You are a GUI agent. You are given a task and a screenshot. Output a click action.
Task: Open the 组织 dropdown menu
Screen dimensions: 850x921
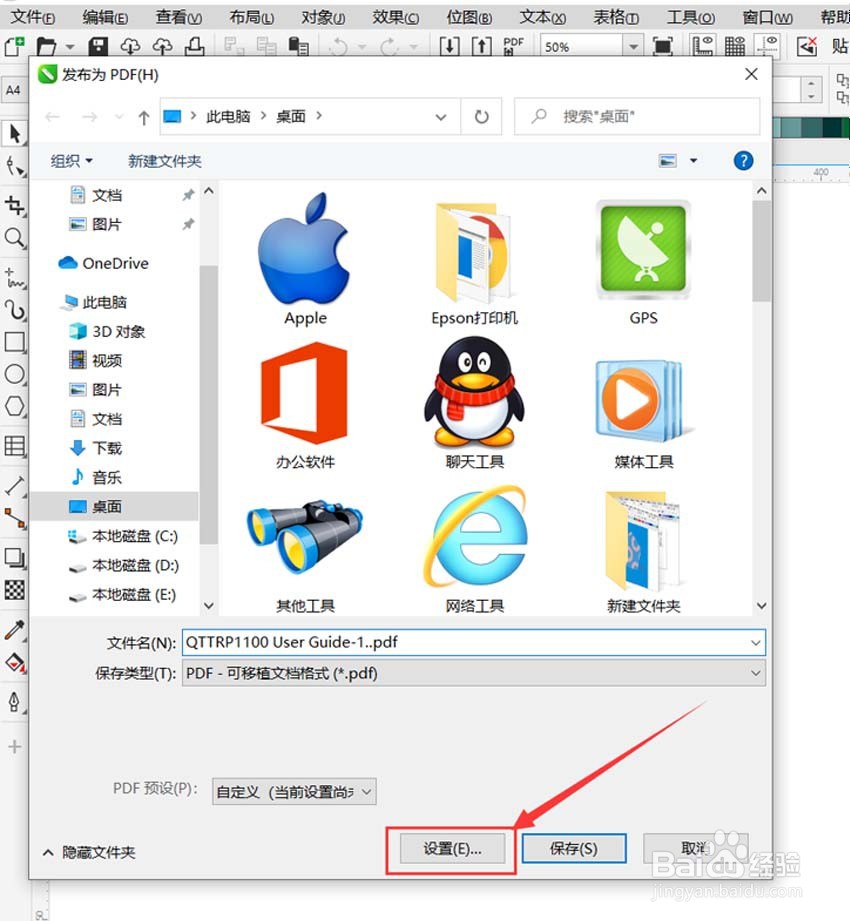tap(71, 160)
